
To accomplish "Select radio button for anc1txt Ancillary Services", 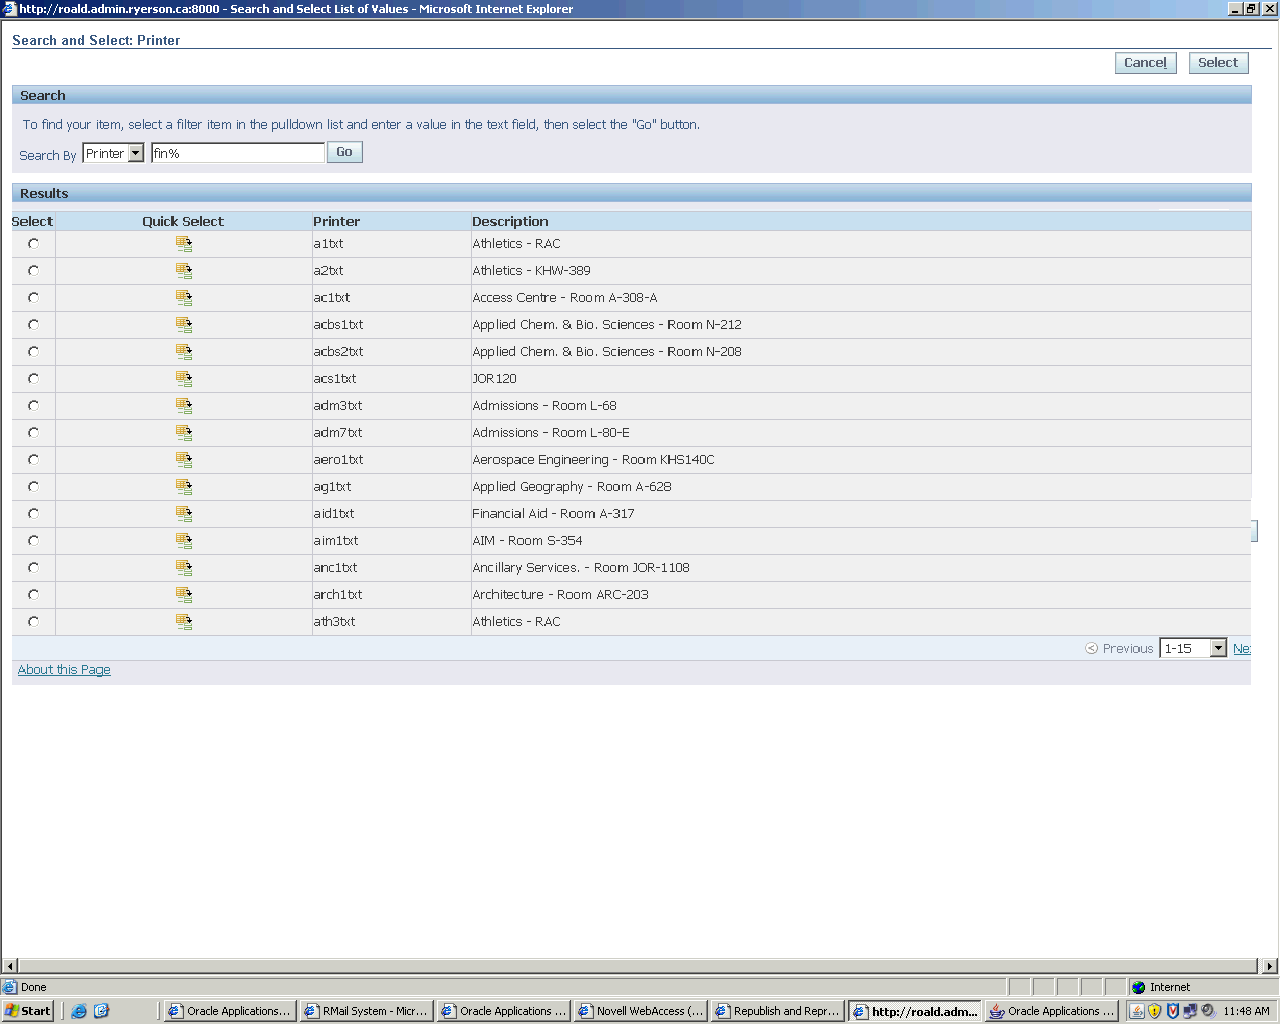I will pos(34,568).
